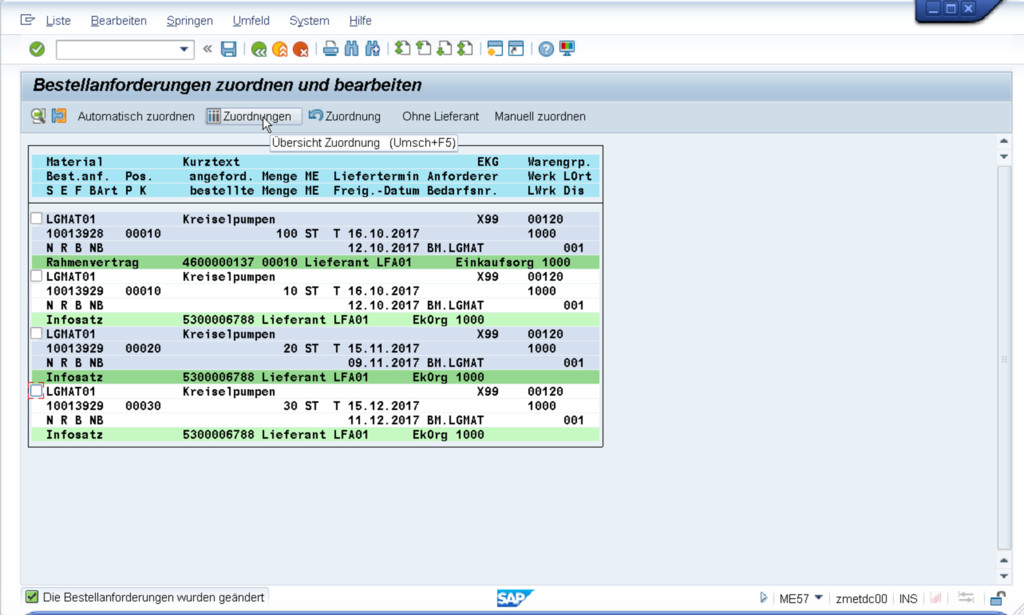Viewport: 1024px width, 615px height.
Task: Click the orange Exit icon
Action: coord(280,49)
